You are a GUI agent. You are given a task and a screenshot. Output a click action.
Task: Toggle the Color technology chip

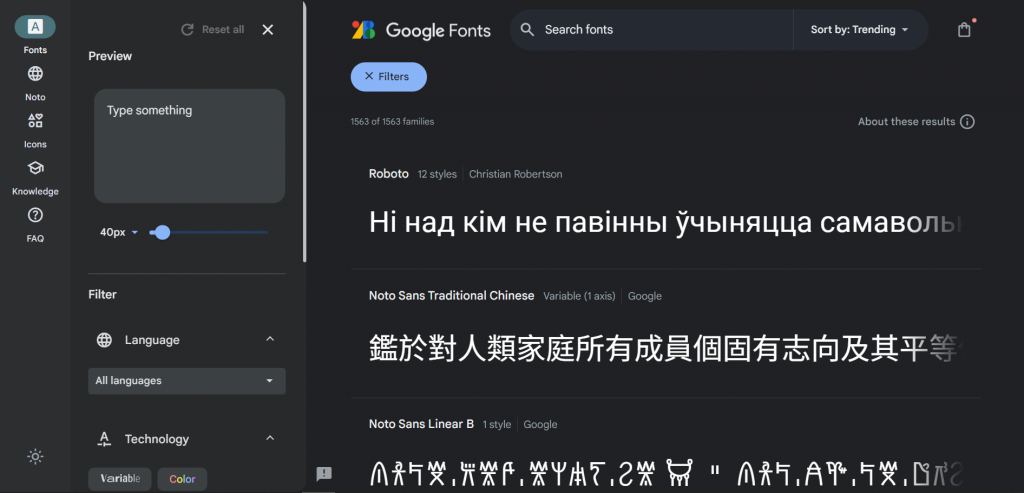click(182, 479)
